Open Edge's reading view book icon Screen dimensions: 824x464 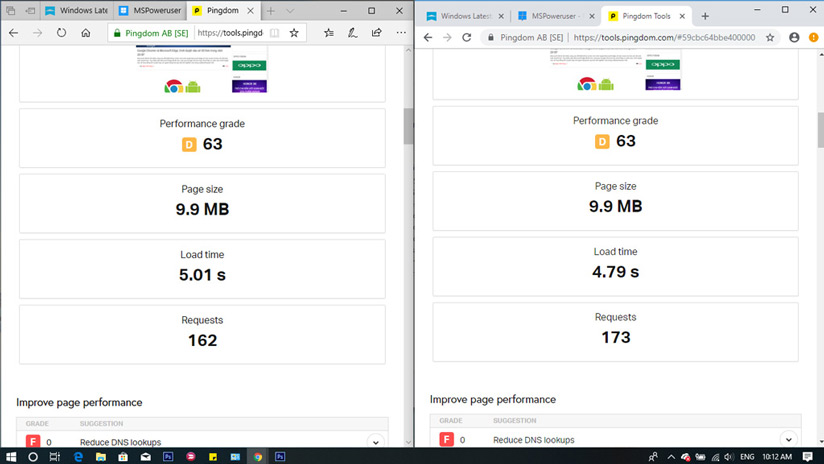point(274,33)
